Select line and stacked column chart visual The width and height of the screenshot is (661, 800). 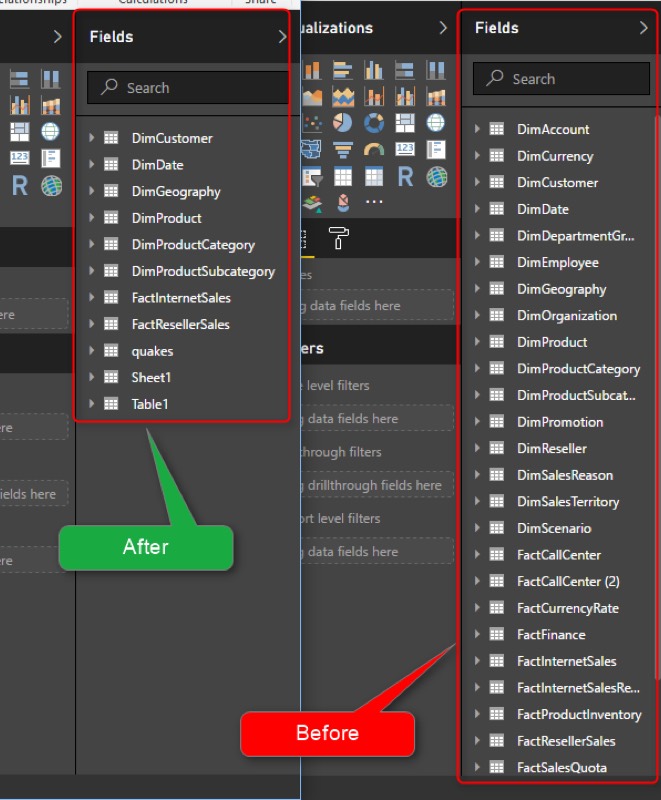point(373,96)
